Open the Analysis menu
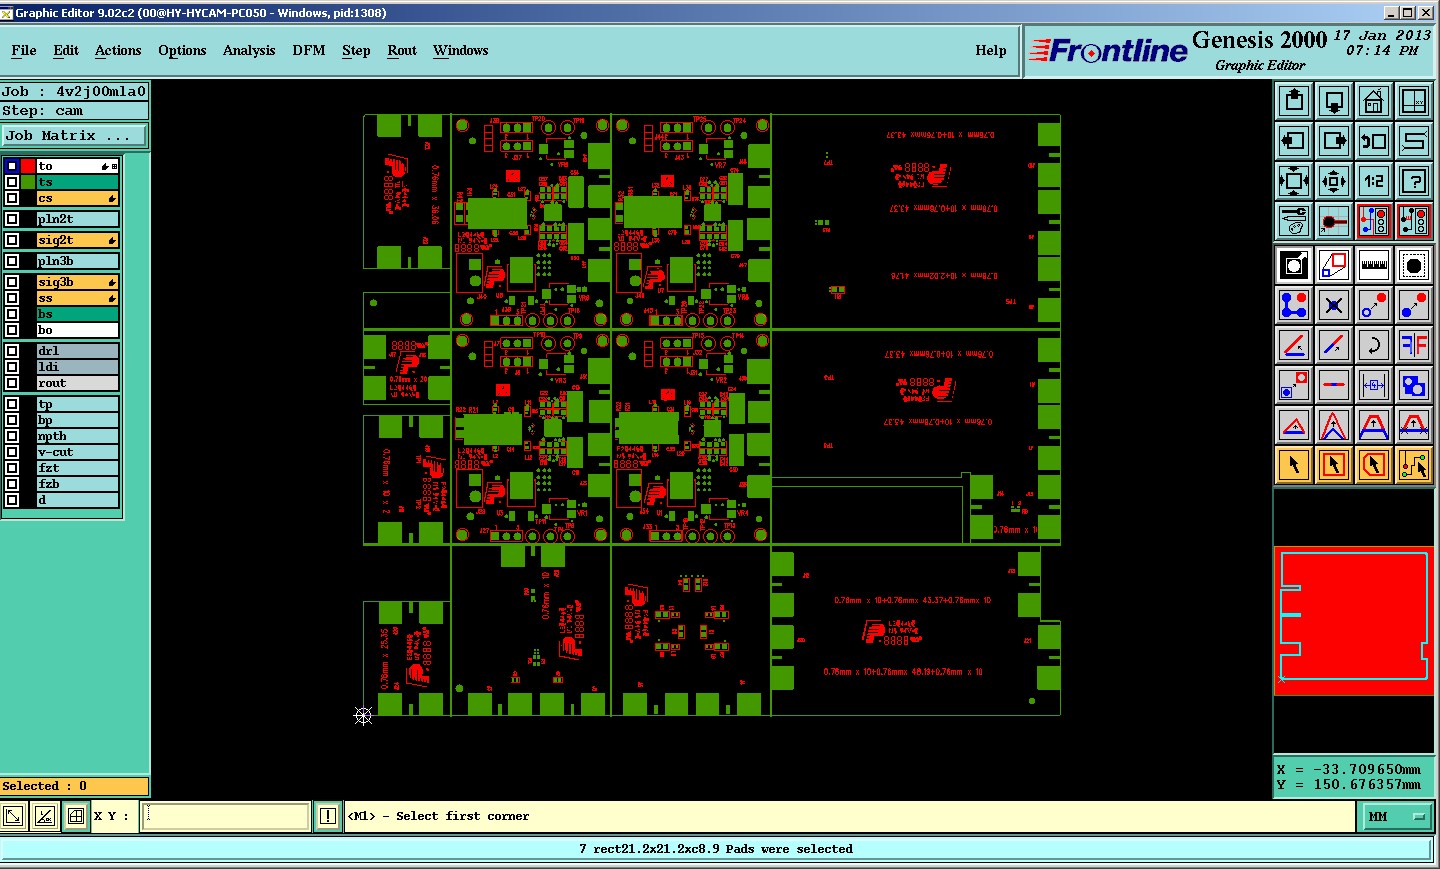This screenshot has height=869, width=1440. coord(249,50)
